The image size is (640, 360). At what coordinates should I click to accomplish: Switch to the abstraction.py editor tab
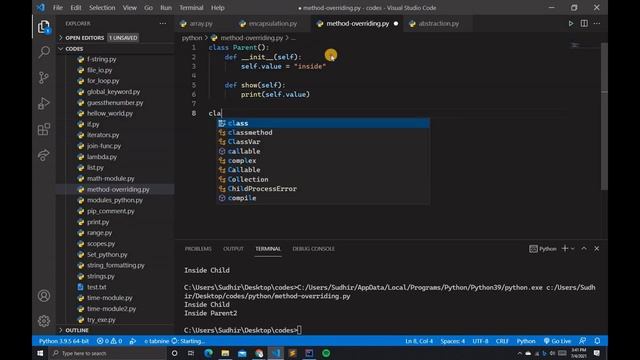[438, 24]
